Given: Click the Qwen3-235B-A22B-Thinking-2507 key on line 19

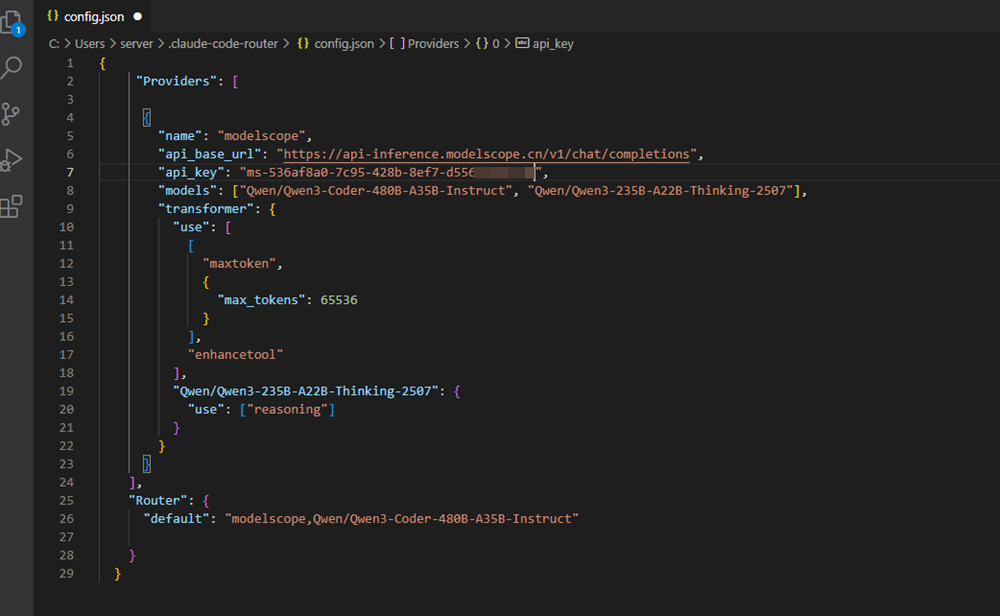Looking at the screenshot, I should 306,391.
